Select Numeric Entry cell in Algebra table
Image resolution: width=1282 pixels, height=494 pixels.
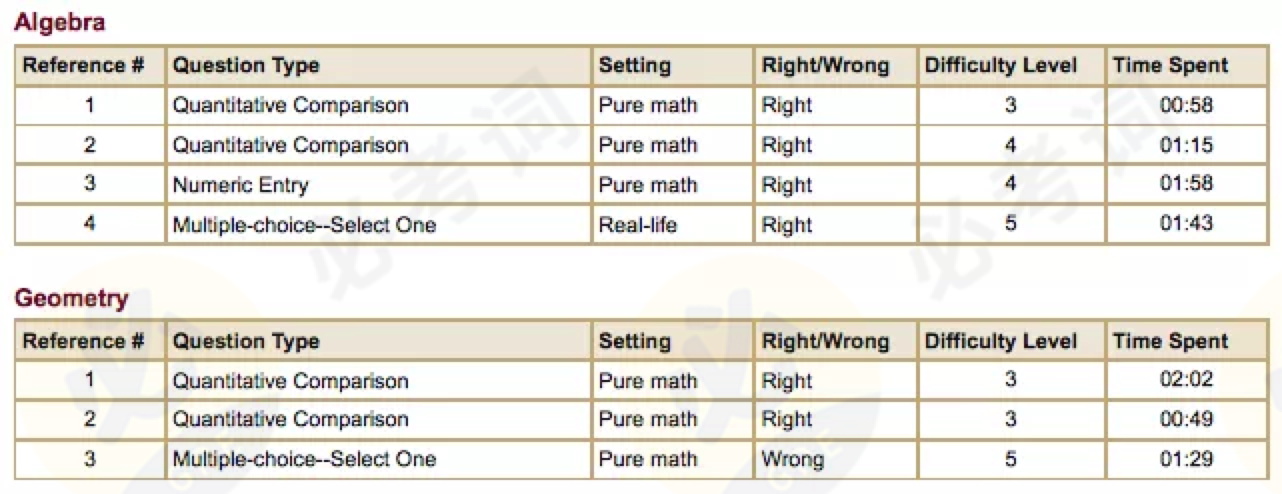(x=379, y=185)
